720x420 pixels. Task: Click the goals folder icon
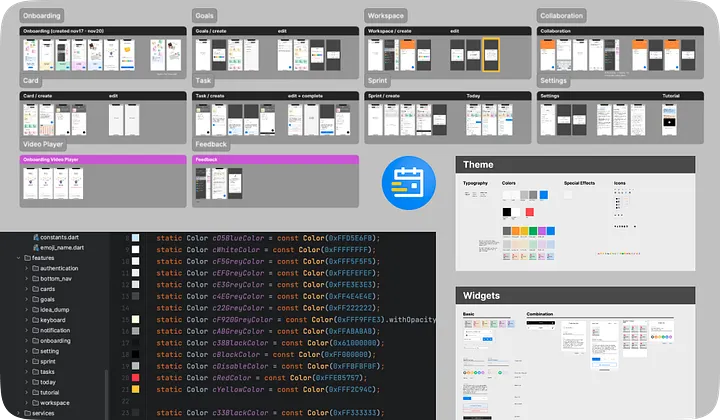coord(35,299)
